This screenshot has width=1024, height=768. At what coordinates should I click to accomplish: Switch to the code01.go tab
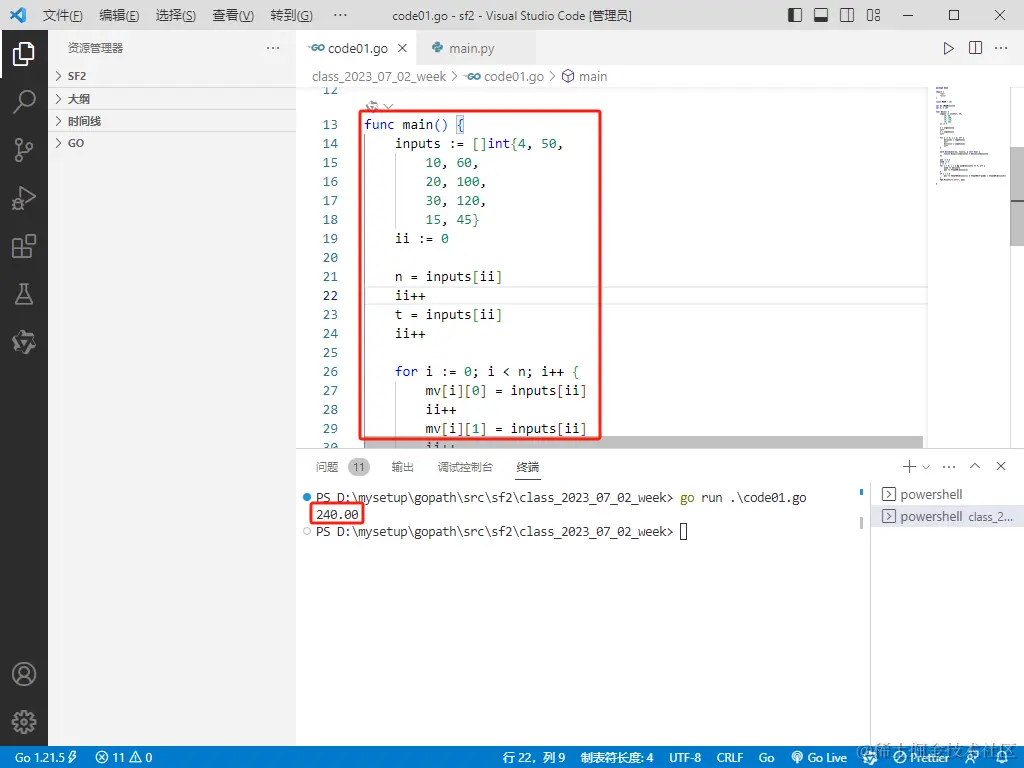point(357,48)
